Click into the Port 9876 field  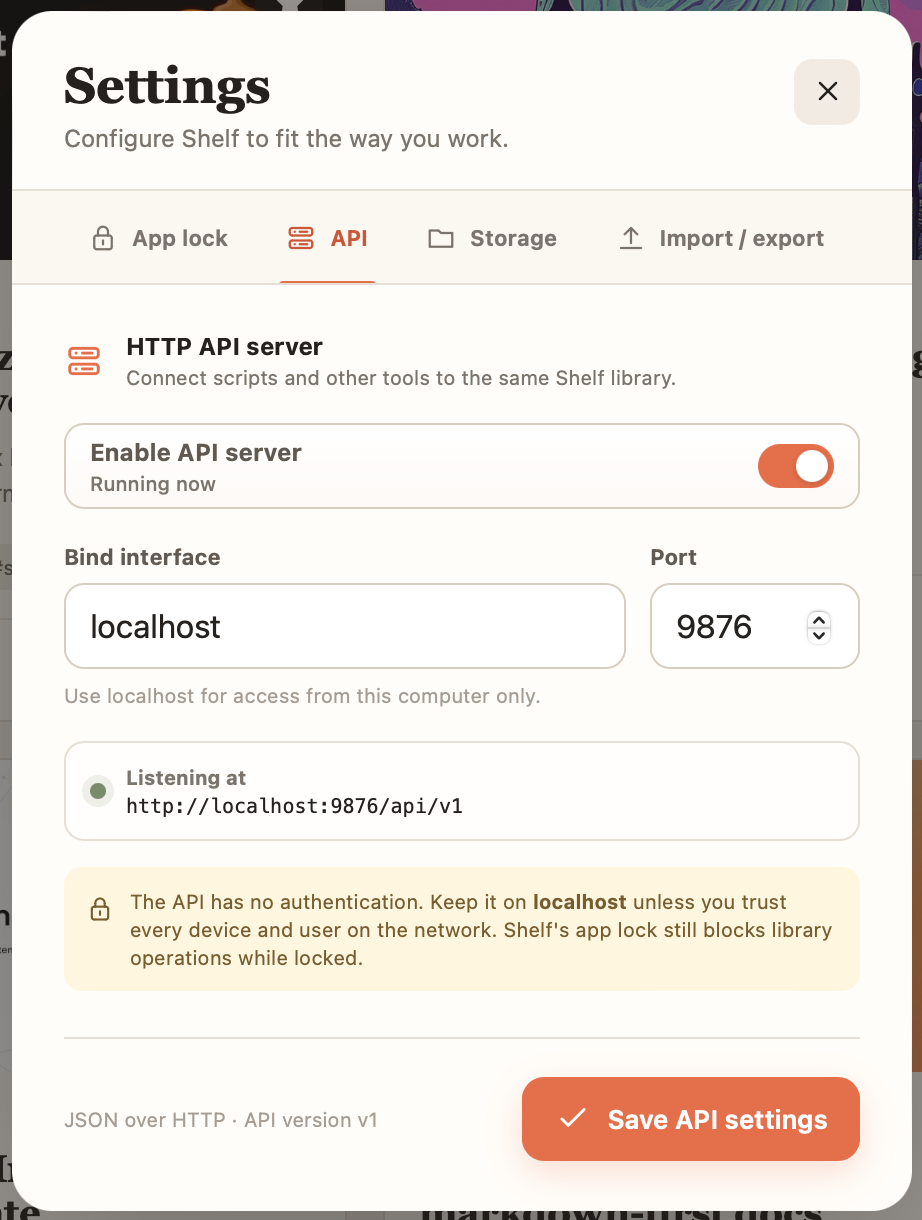coord(755,626)
